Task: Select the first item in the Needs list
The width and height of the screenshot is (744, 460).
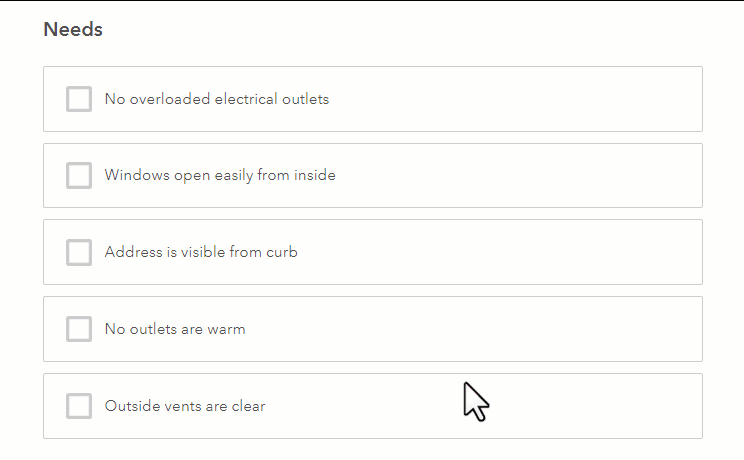Action: [x=79, y=99]
